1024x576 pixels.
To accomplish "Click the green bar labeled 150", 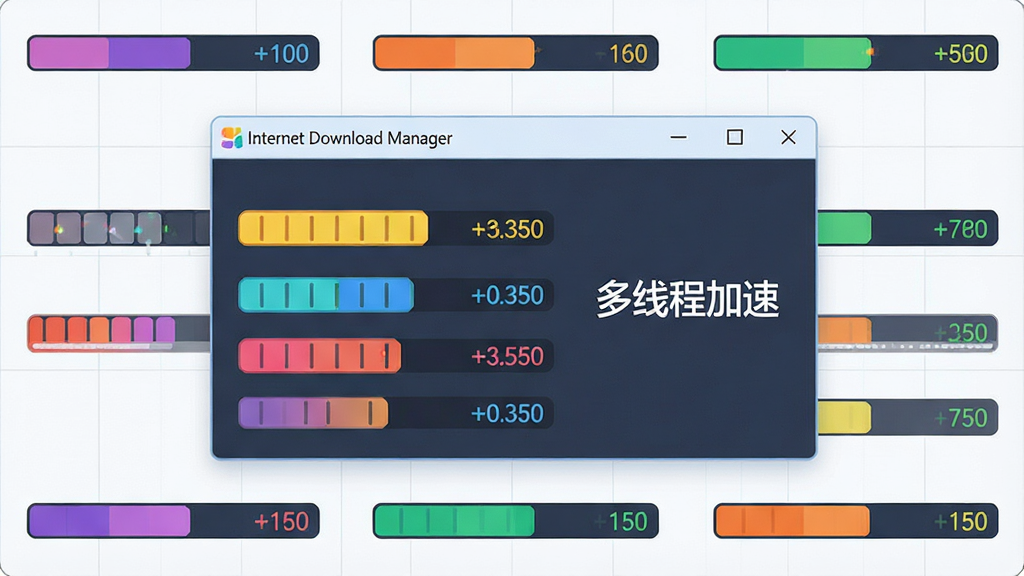I will pyautogui.click(x=455, y=521).
